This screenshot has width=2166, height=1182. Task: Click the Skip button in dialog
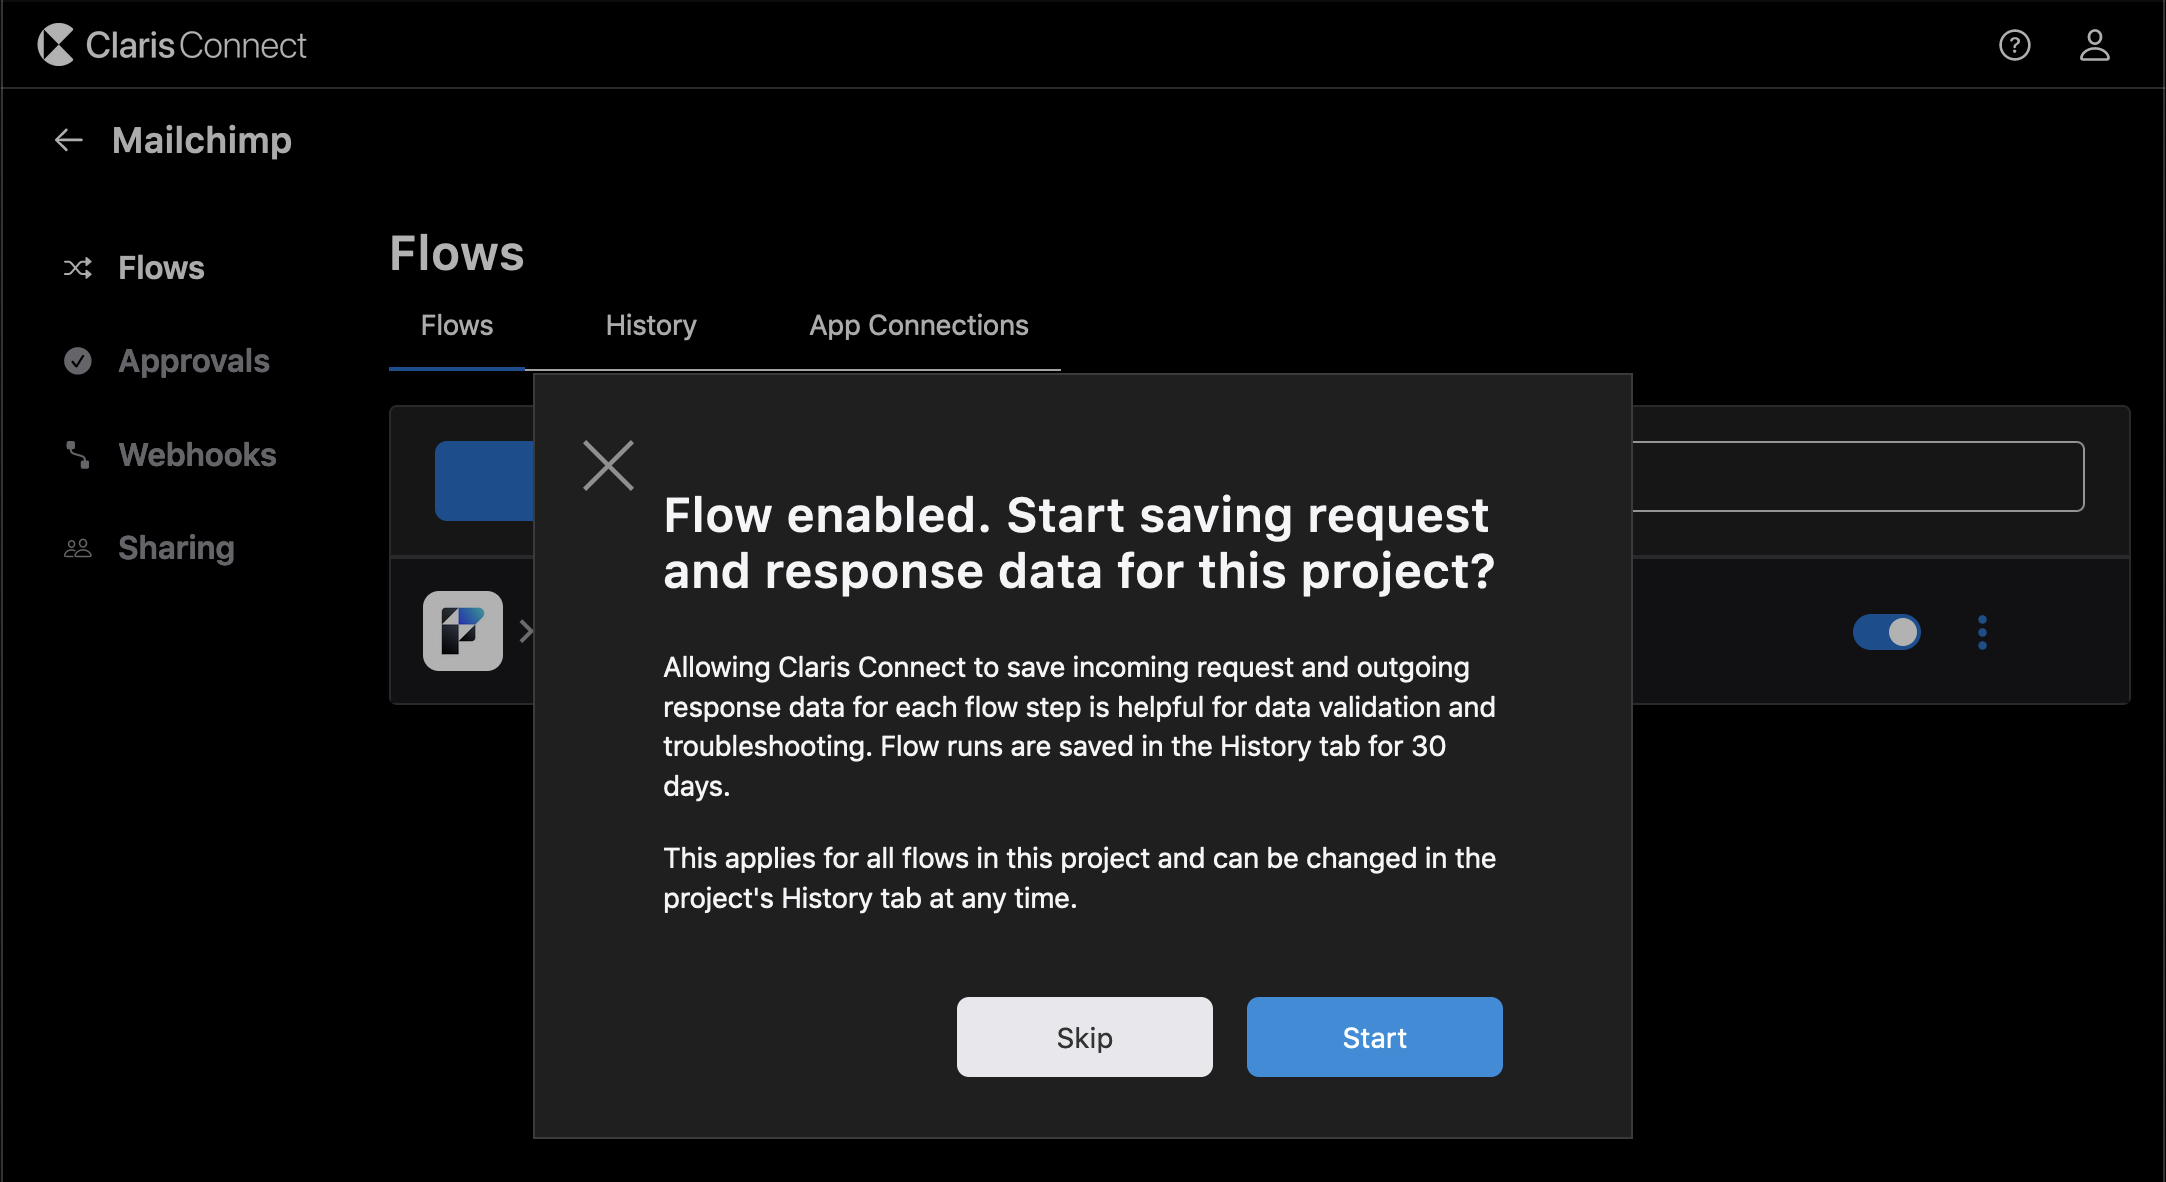pyautogui.click(x=1084, y=1037)
